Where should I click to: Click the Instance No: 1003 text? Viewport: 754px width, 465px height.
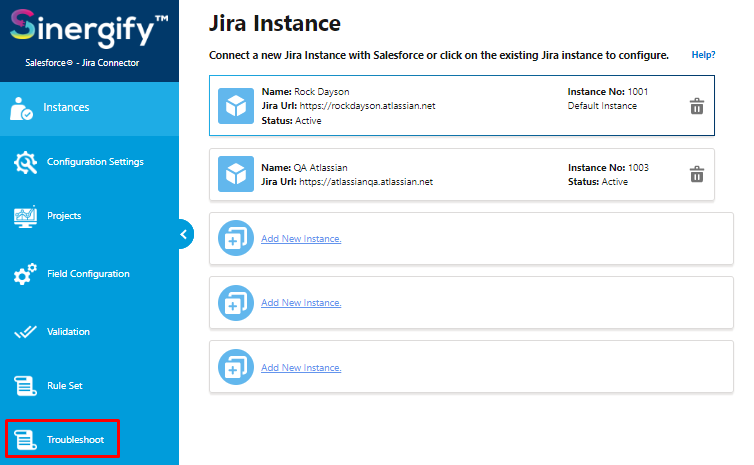pyautogui.click(x=608, y=167)
